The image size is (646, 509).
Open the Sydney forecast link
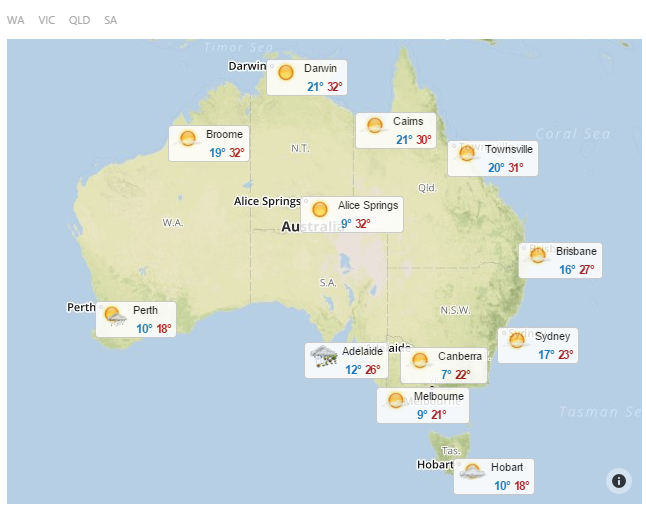click(x=552, y=336)
